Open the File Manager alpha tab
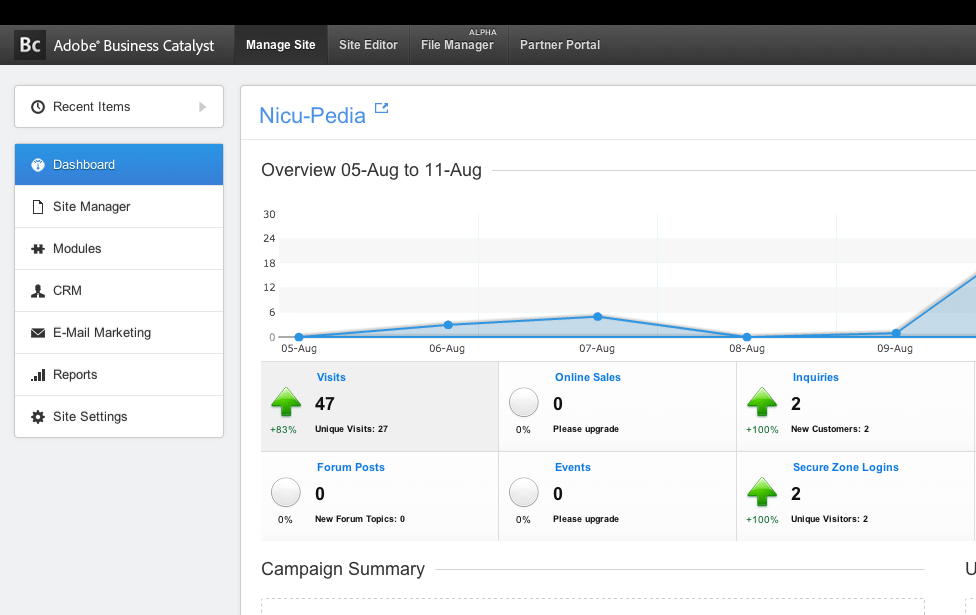 click(459, 45)
